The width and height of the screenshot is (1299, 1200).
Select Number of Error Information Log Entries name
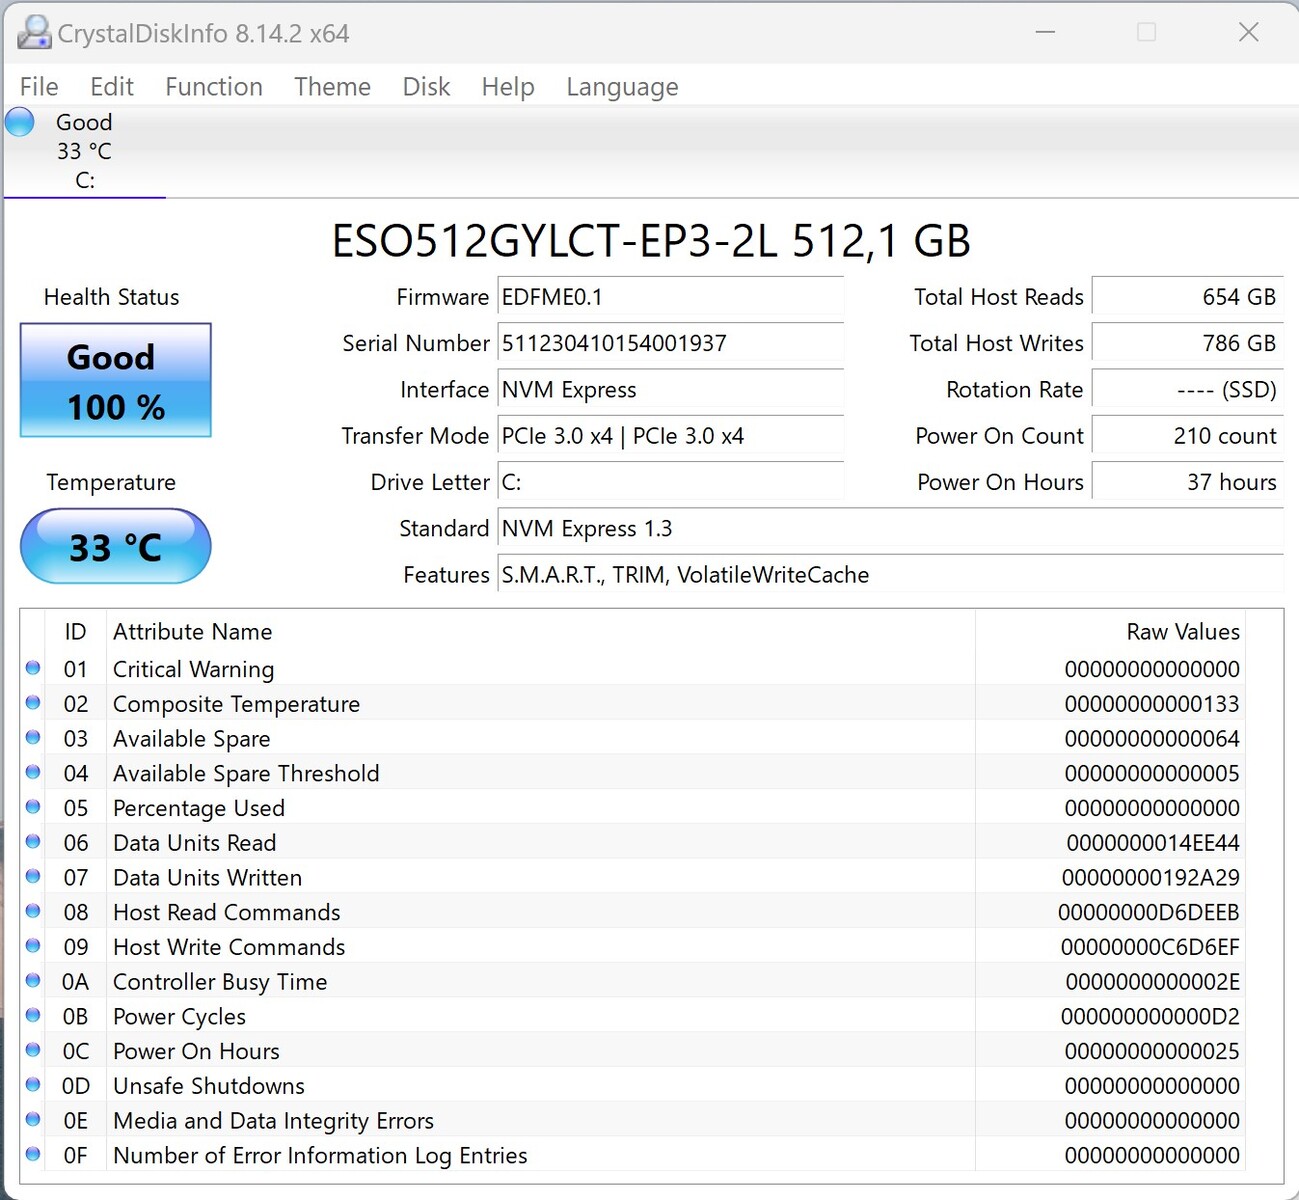pos(320,1156)
